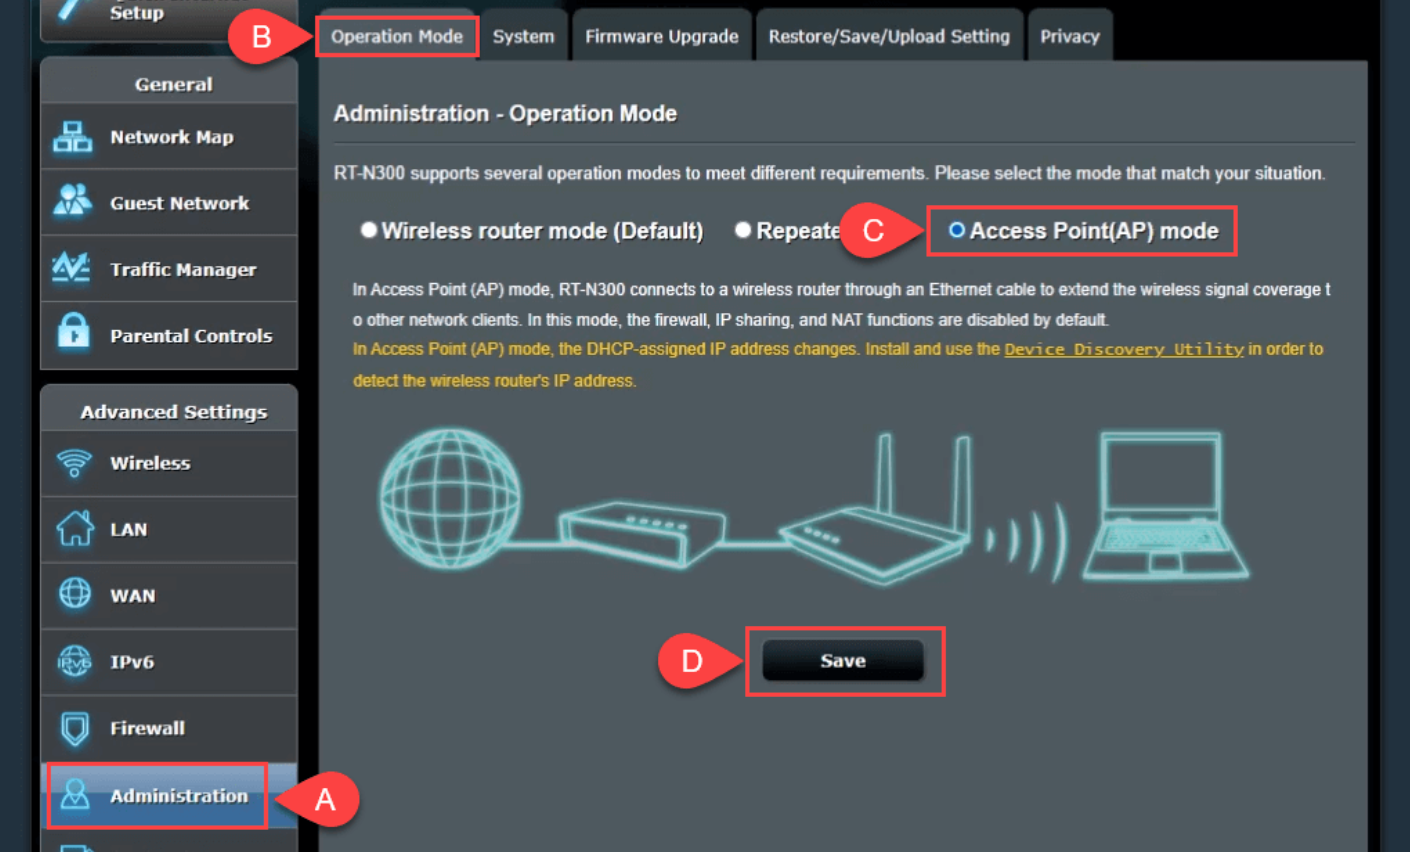Click the Administration user icon
The image size is (1410, 852).
(x=75, y=794)
